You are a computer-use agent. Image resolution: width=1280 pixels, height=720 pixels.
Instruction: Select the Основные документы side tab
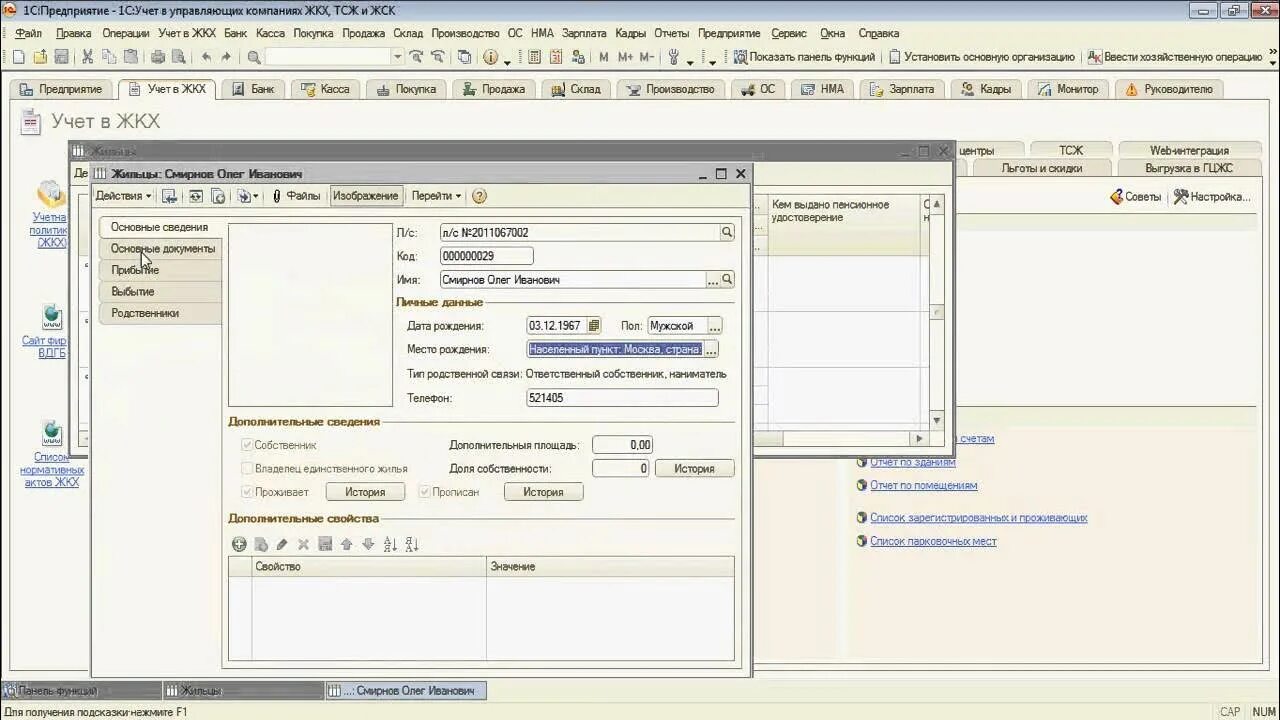click(162, 248)
